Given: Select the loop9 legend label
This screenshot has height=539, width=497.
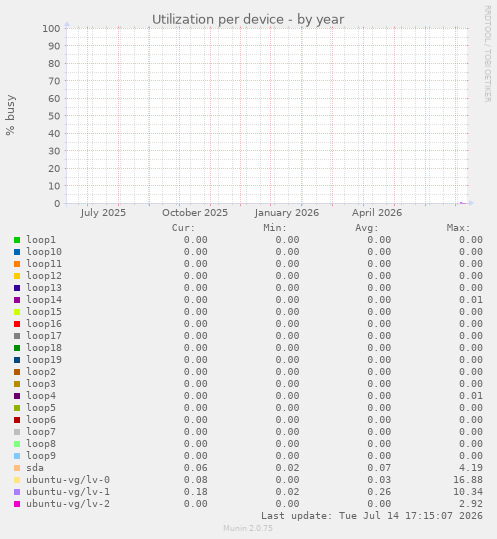Looking at the screenshot, I should (41, 456).
